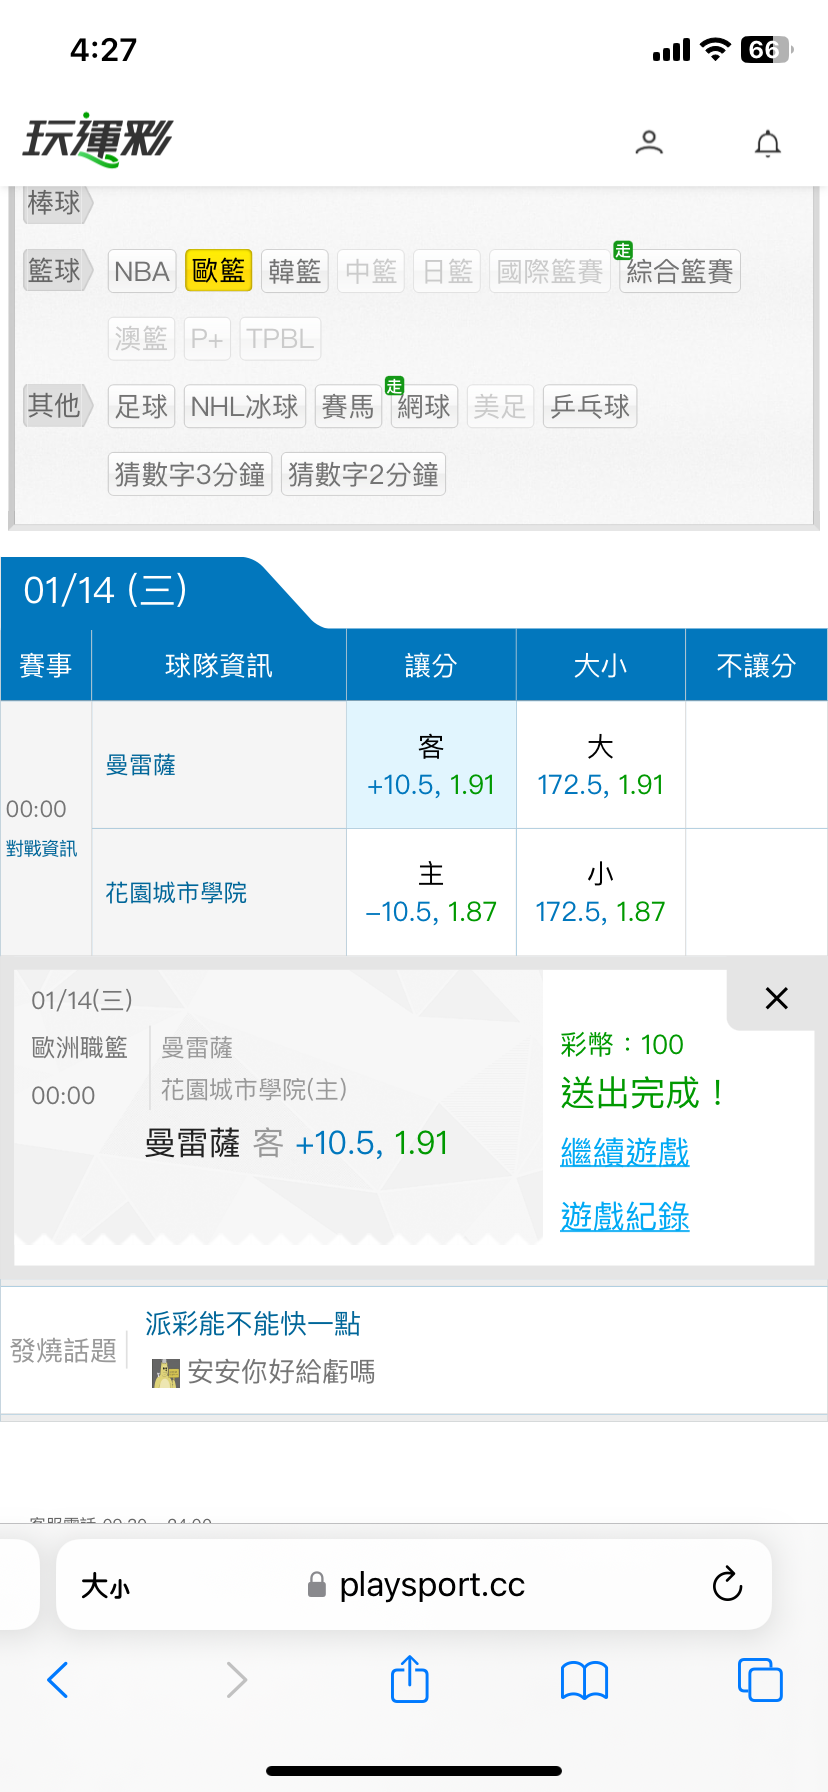This screenshot has width=828, height=1792.
Task: Switch to the NBA league tab
Action: (x=142, y=271)
